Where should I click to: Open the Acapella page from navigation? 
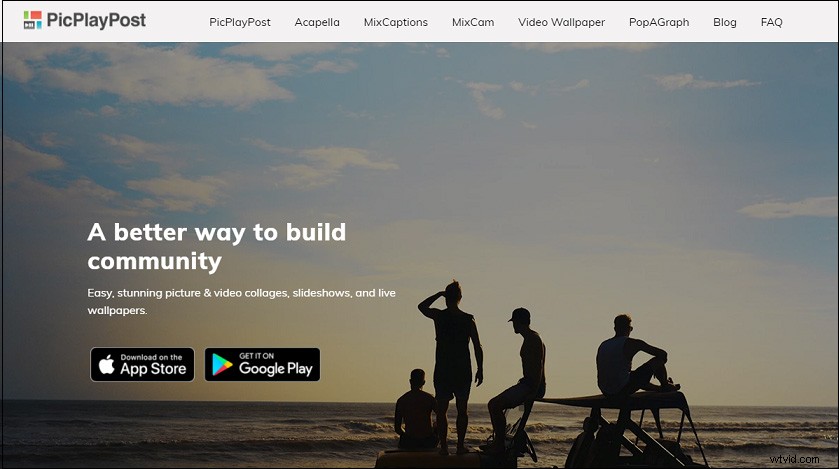[317, 22]
